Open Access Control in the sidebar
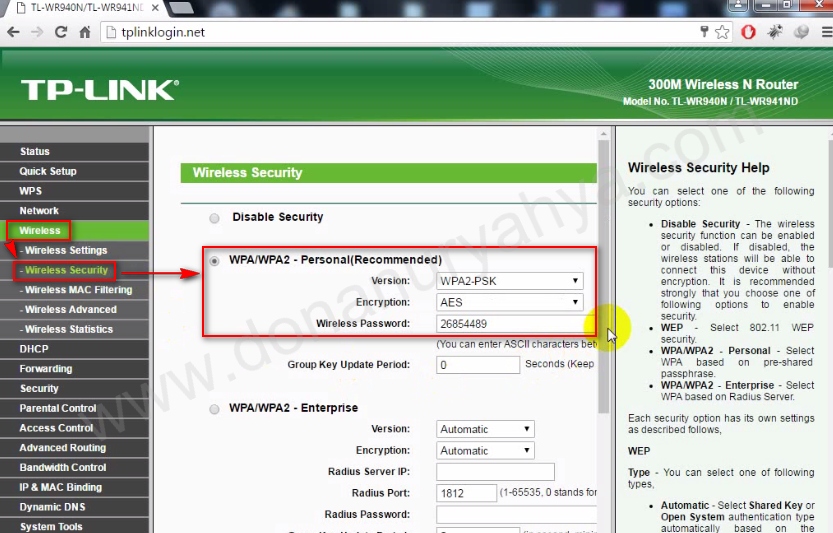Screen dimensions: 833x533 [74, 428]
